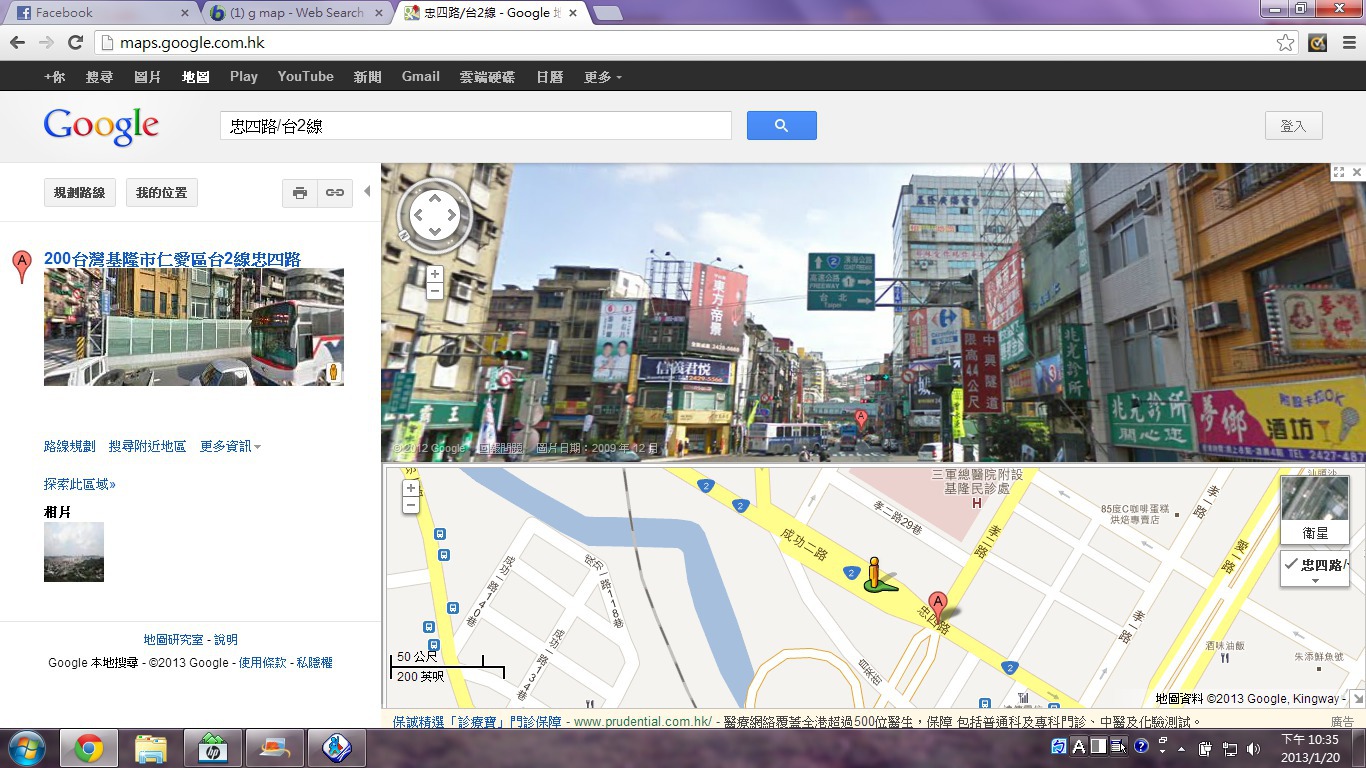Click the 探索此區域 link

pos(80,484)
